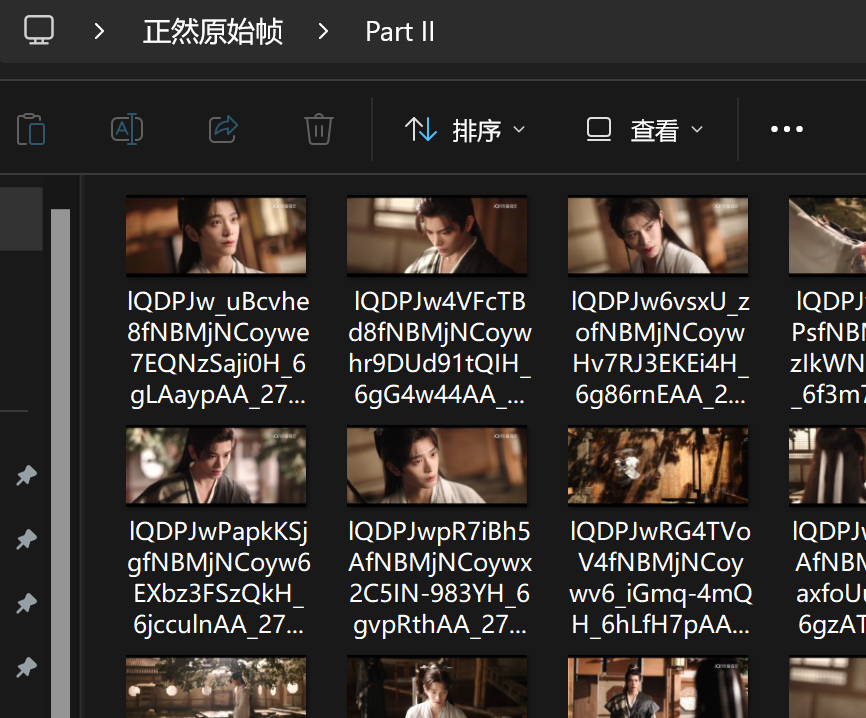Select thumbnail of IQDPJwRG4TVo image
Image resolution: width=866 pixels, height=718 pixels.
tap(658, 466)
